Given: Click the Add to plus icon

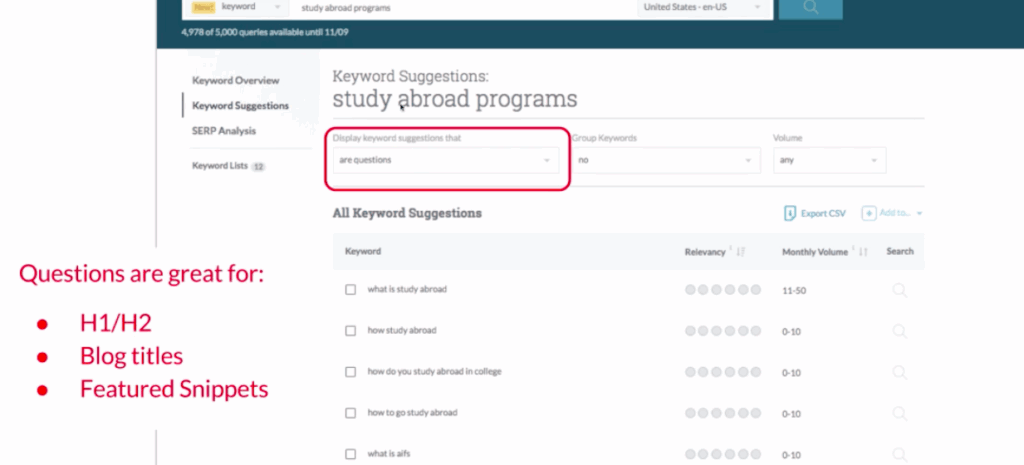Looking at the screenshot, I should click(869, 213).
